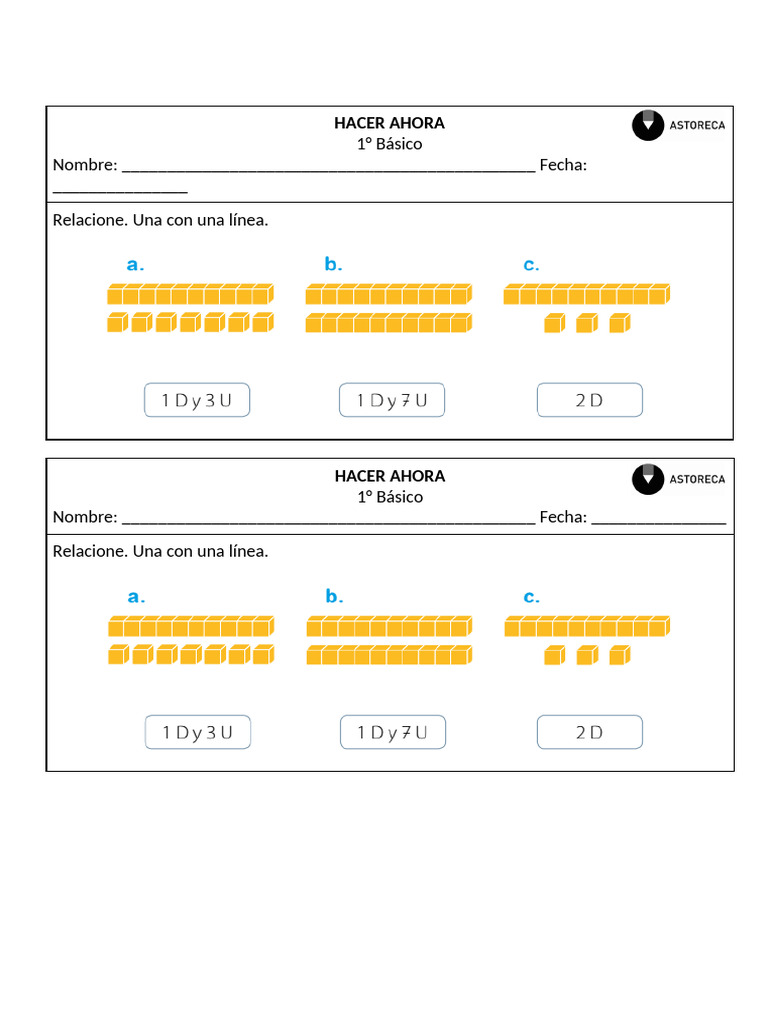Select the '1 D y 3 U' box in top worksheet

pos(197,400)
